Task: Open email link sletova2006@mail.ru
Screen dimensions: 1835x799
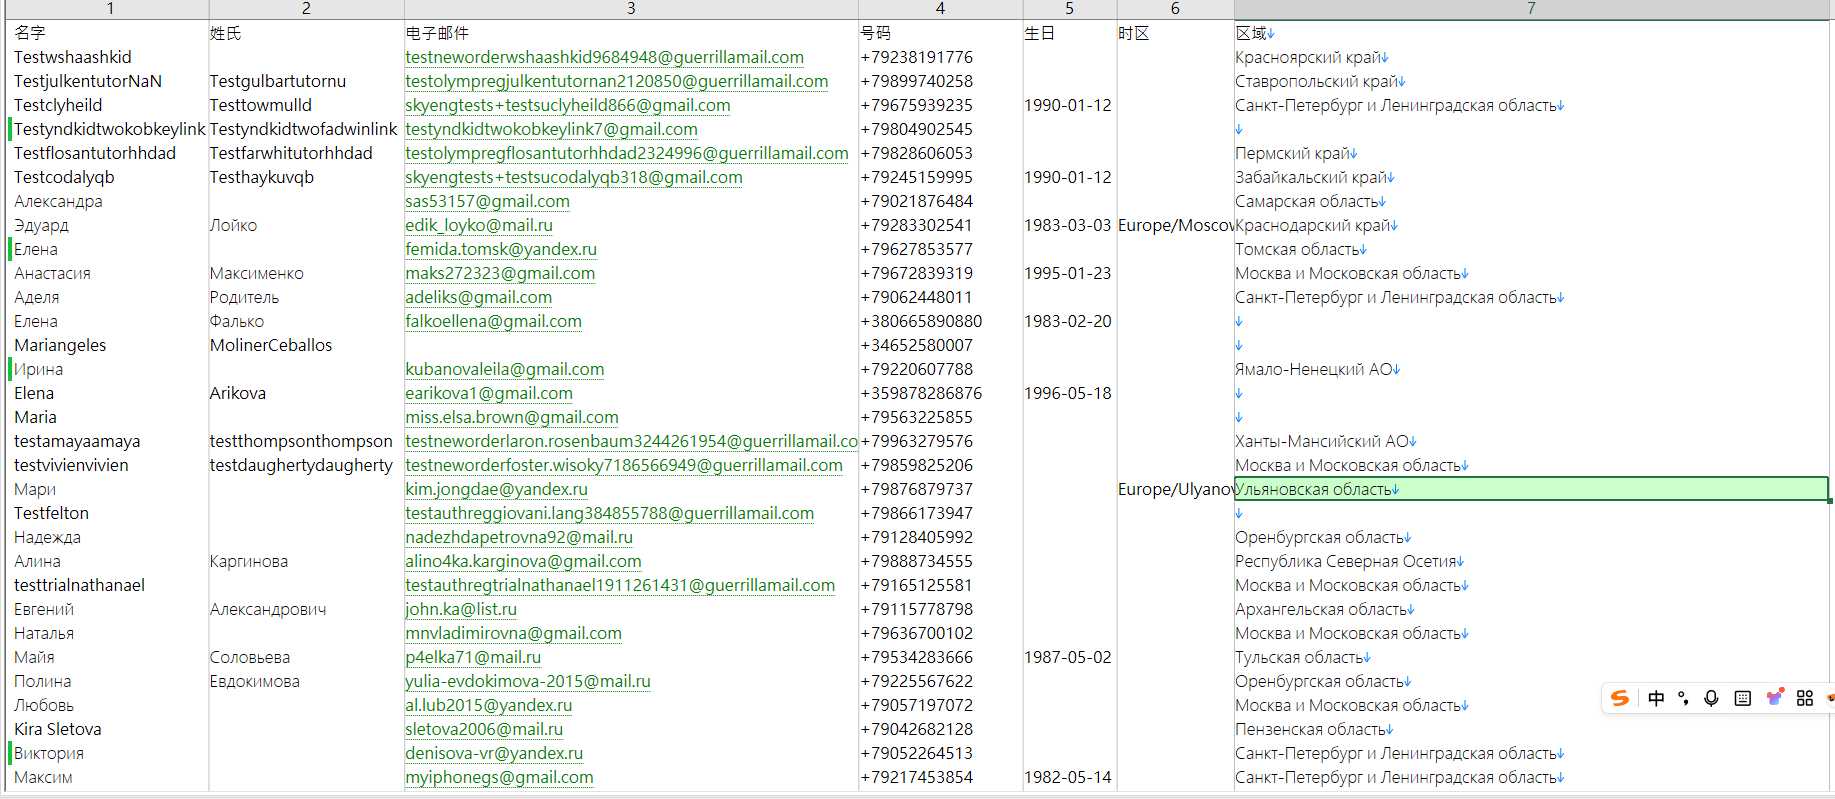Action: [484, 729]
